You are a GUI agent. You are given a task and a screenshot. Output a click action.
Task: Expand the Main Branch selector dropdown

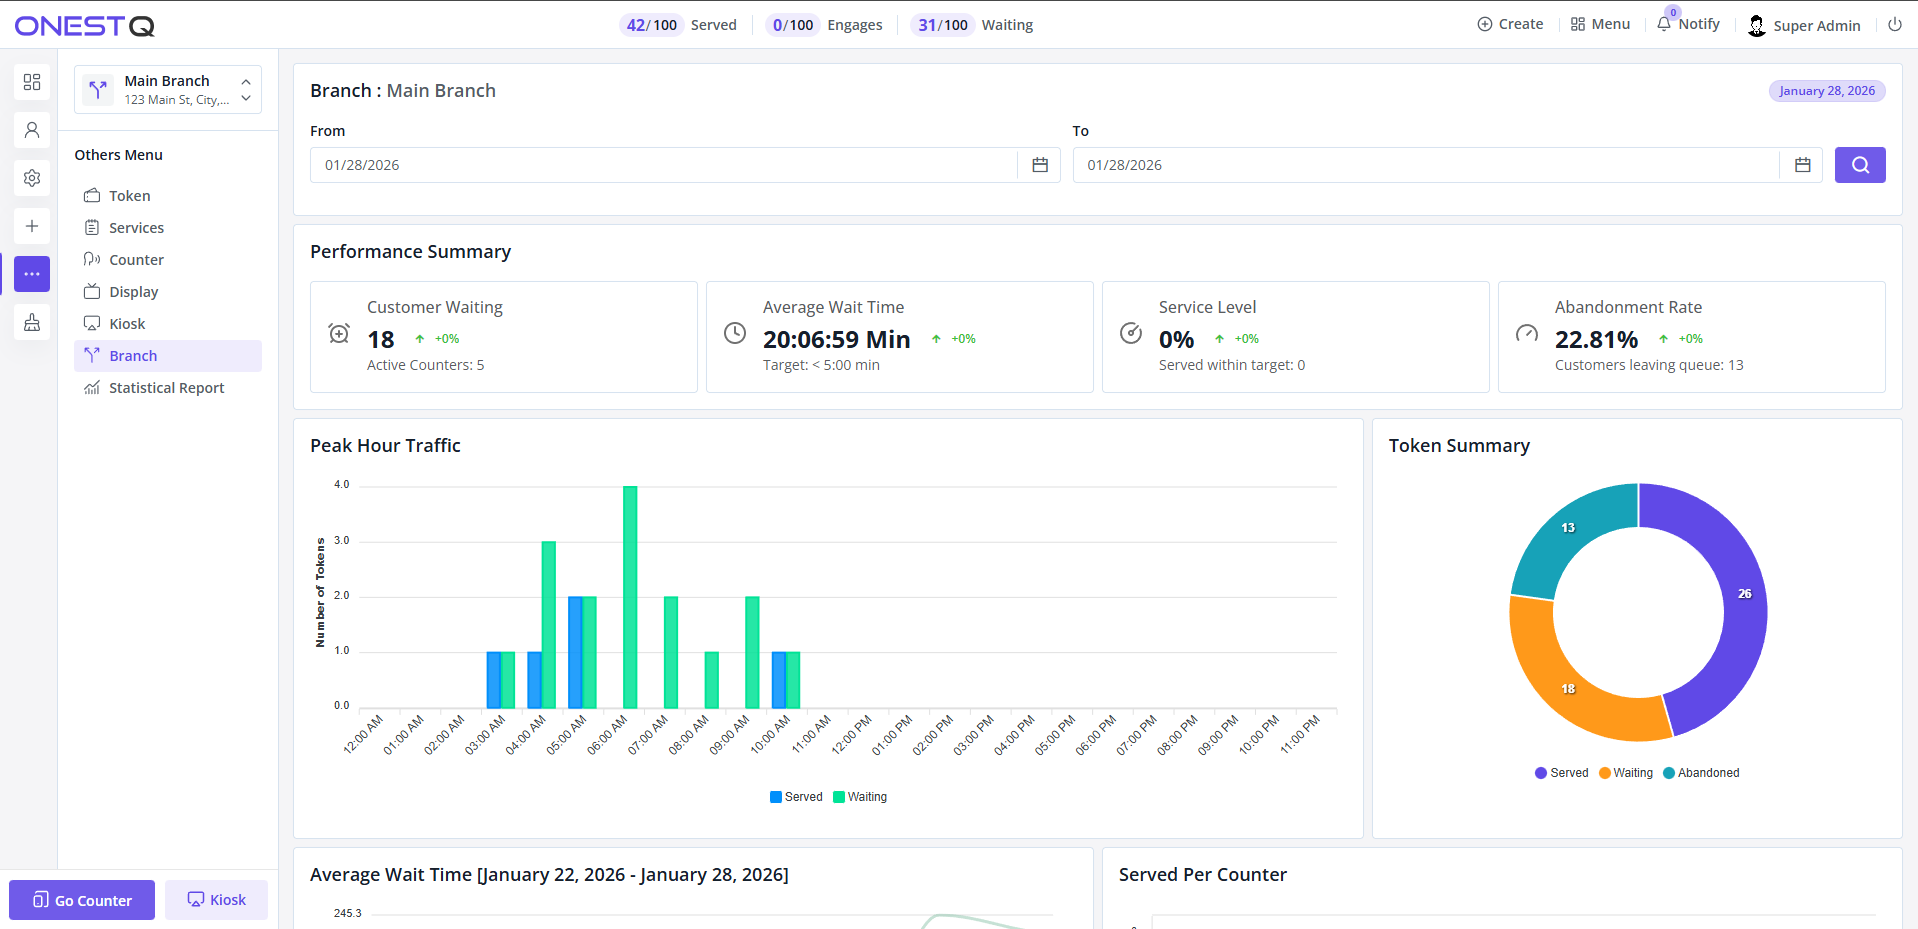[x=246, y=90]
